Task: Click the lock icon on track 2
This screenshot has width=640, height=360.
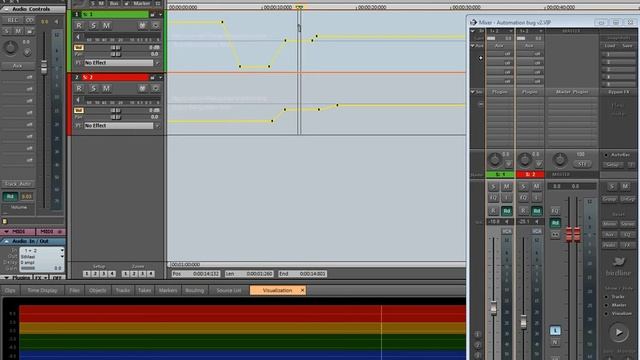Action: coord(153,78)
